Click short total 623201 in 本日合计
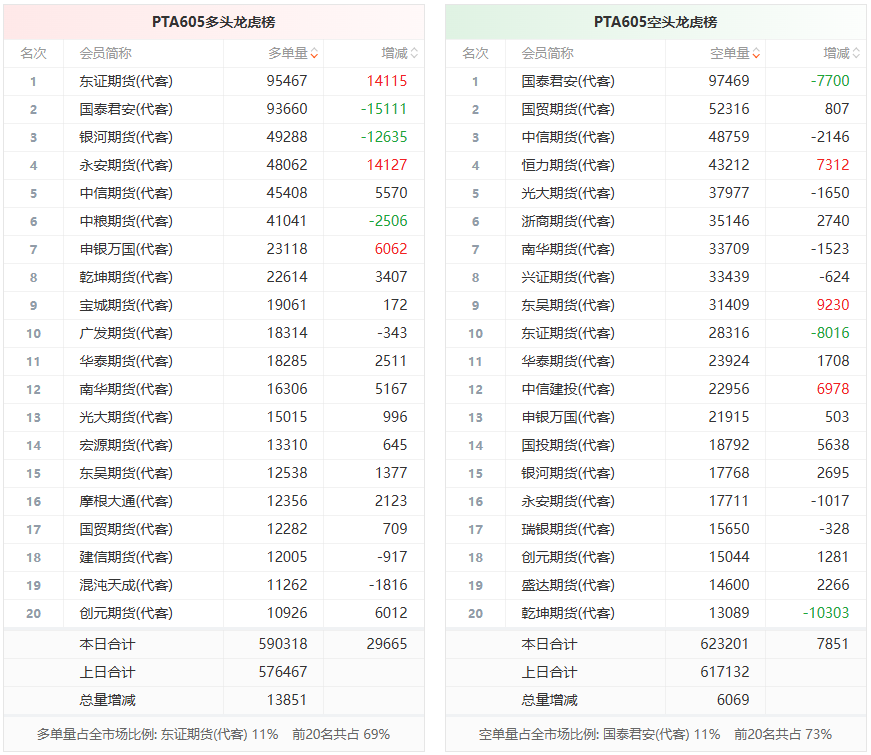The image size is (871, 755). coord(725,644)
